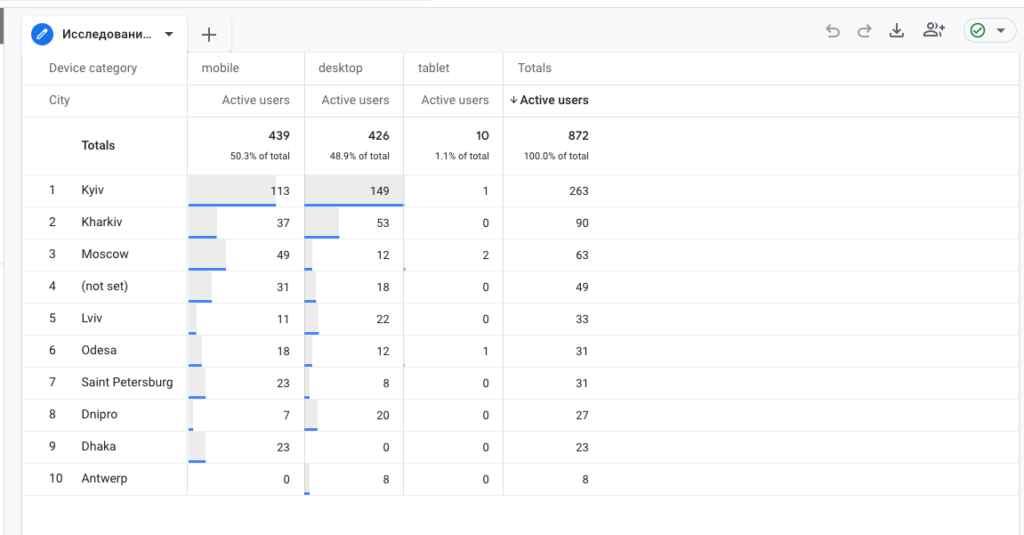Open the Исследование tab dropdown arrow
The height and width of the screenshot is (535, 1024).
pyautogui.click(x=169, y=34)
